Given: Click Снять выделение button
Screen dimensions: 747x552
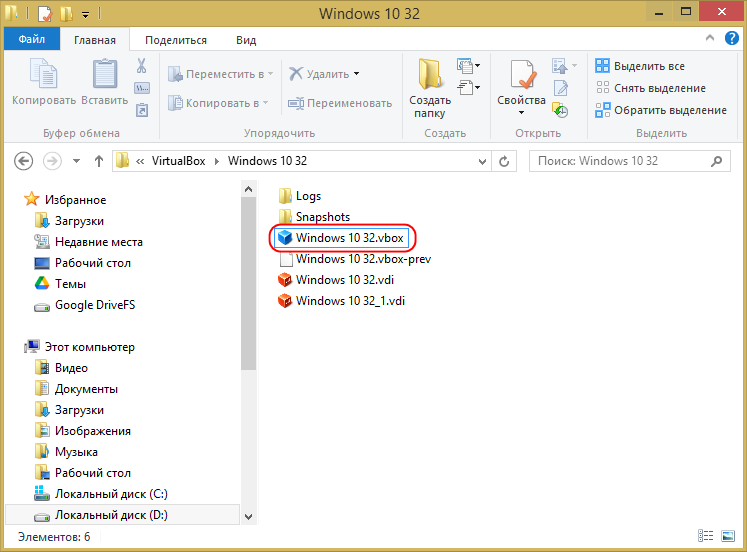Looking at the screenshot, I should pyautogui.click(x=650, y=88).
